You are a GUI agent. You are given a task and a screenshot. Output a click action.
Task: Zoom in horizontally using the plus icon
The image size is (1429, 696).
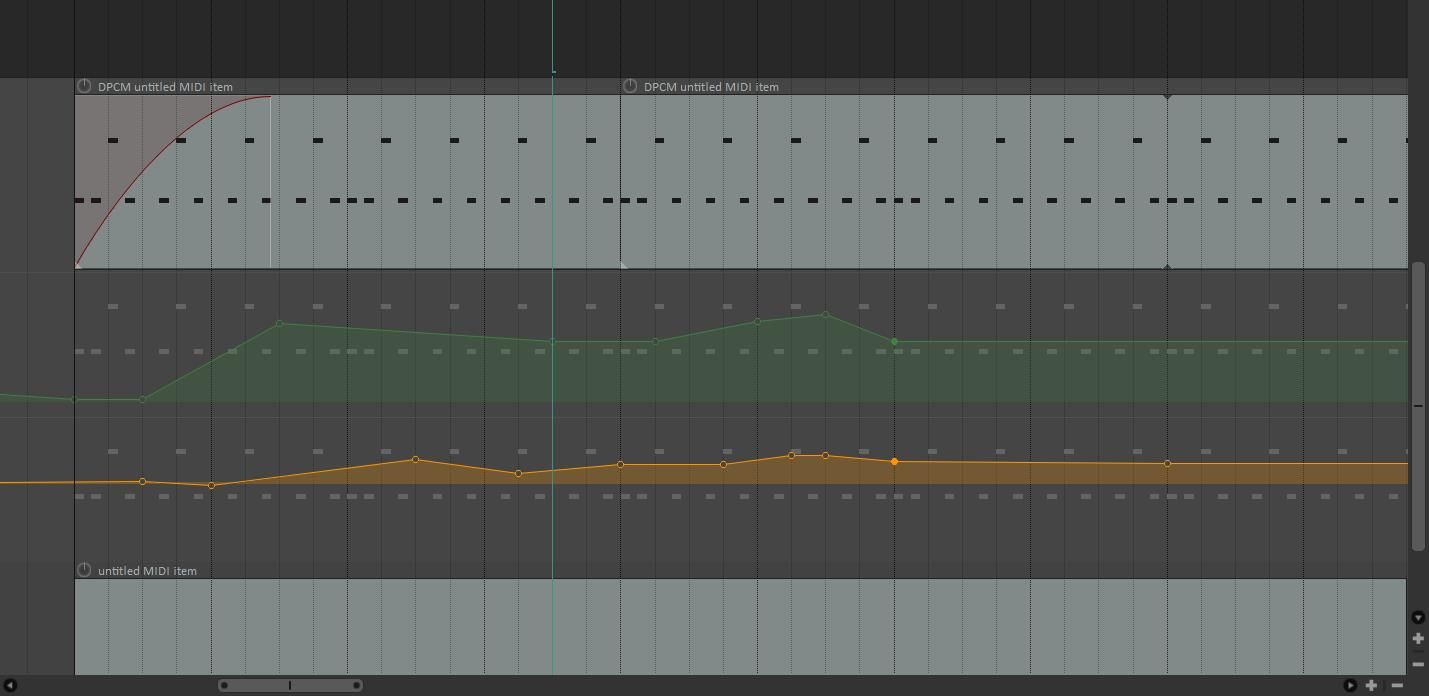tap(1371, 685)
